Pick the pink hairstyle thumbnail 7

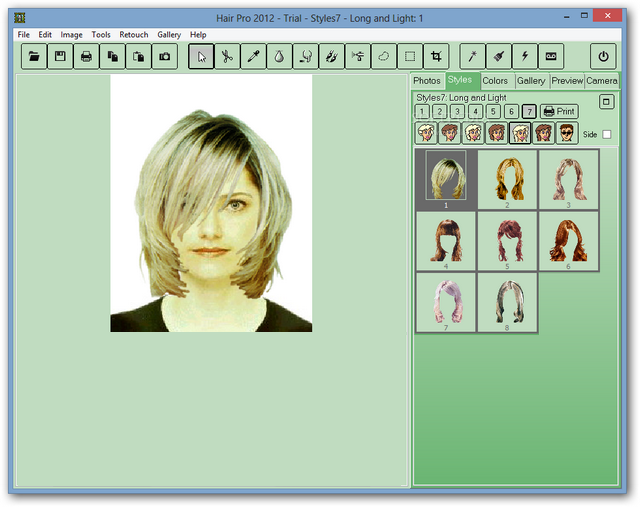(446, 302)
